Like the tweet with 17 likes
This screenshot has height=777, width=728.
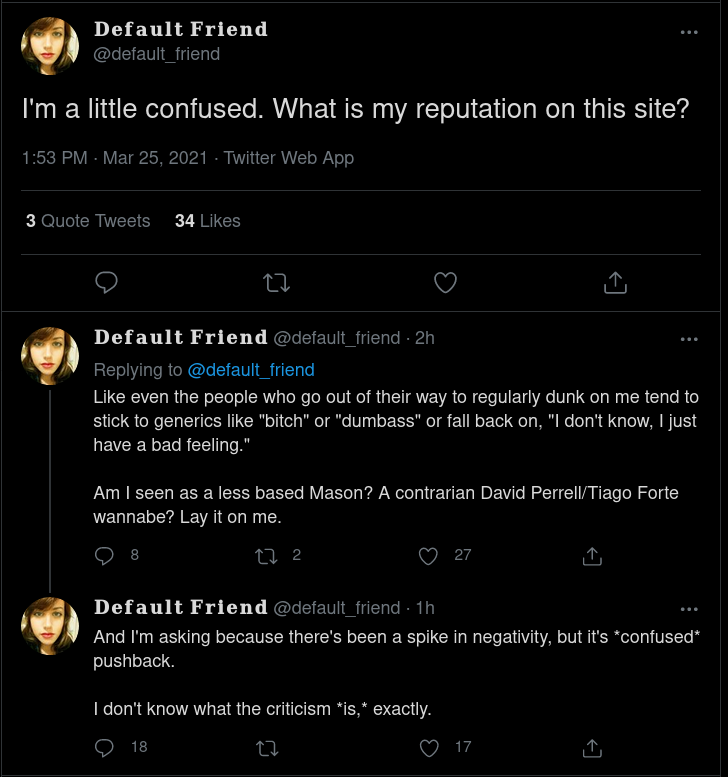pos(429,747)
